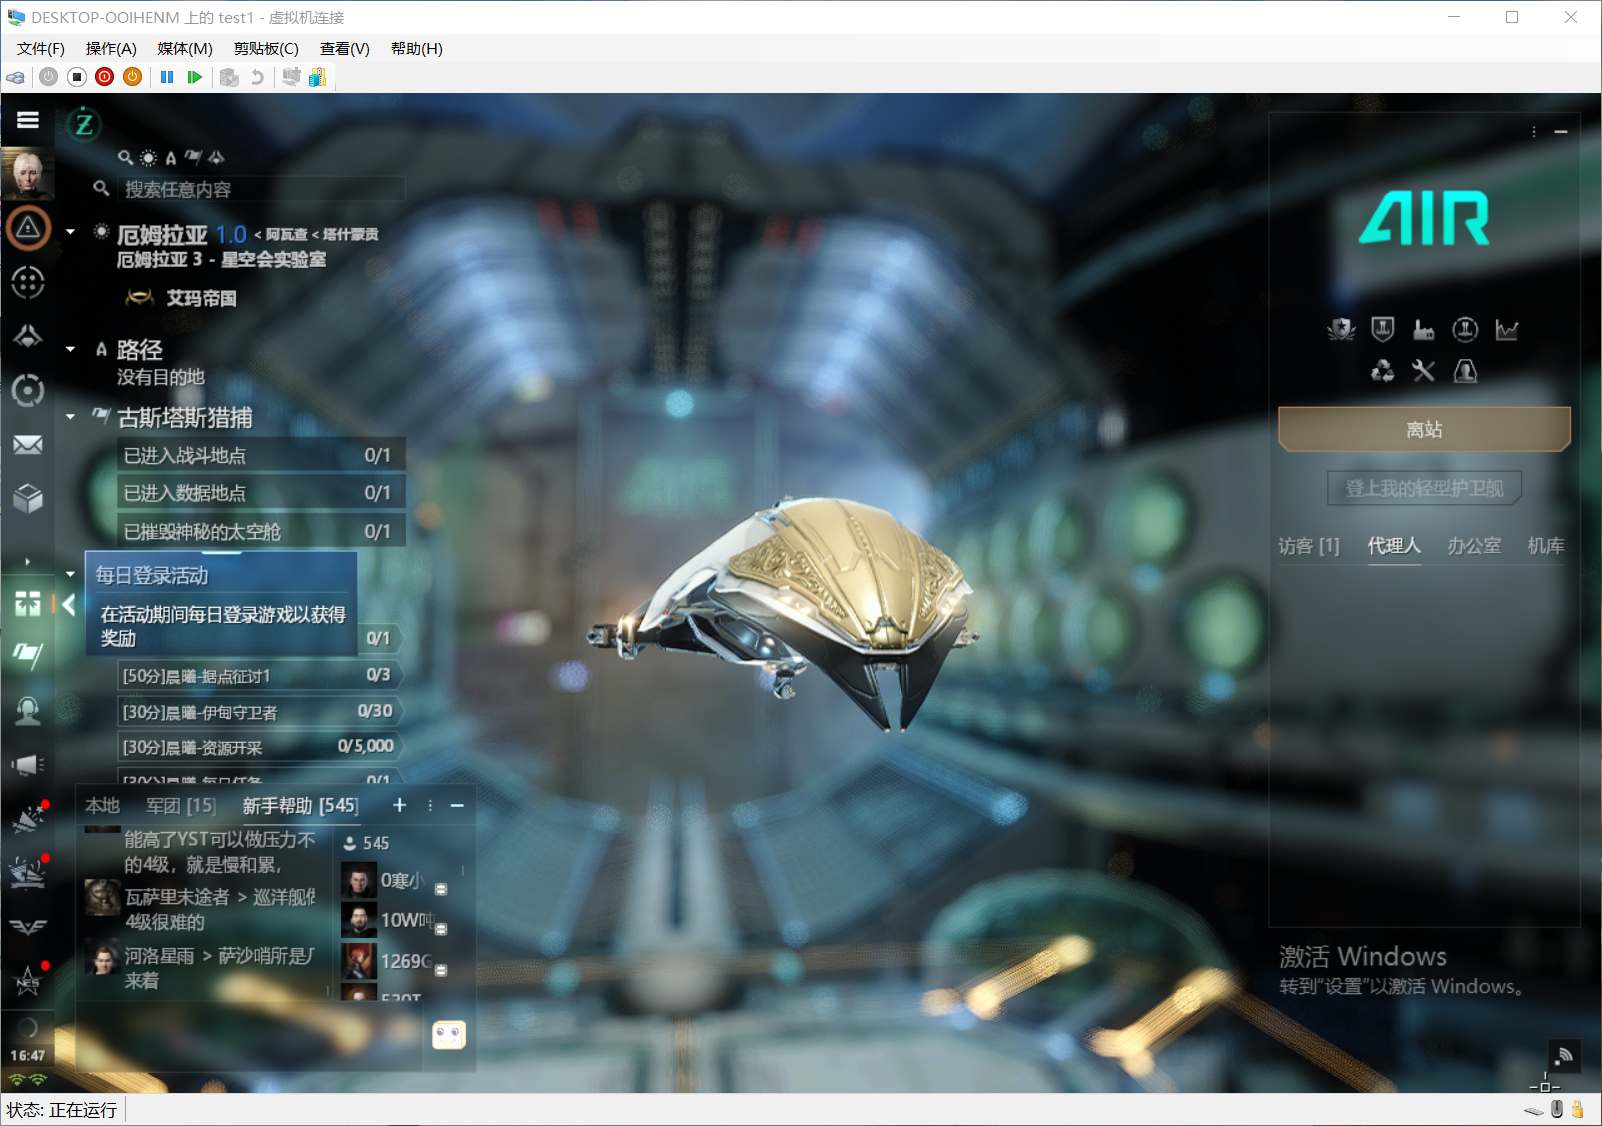
Task: Open the 机库 station tab
Action: (1546, 545)
